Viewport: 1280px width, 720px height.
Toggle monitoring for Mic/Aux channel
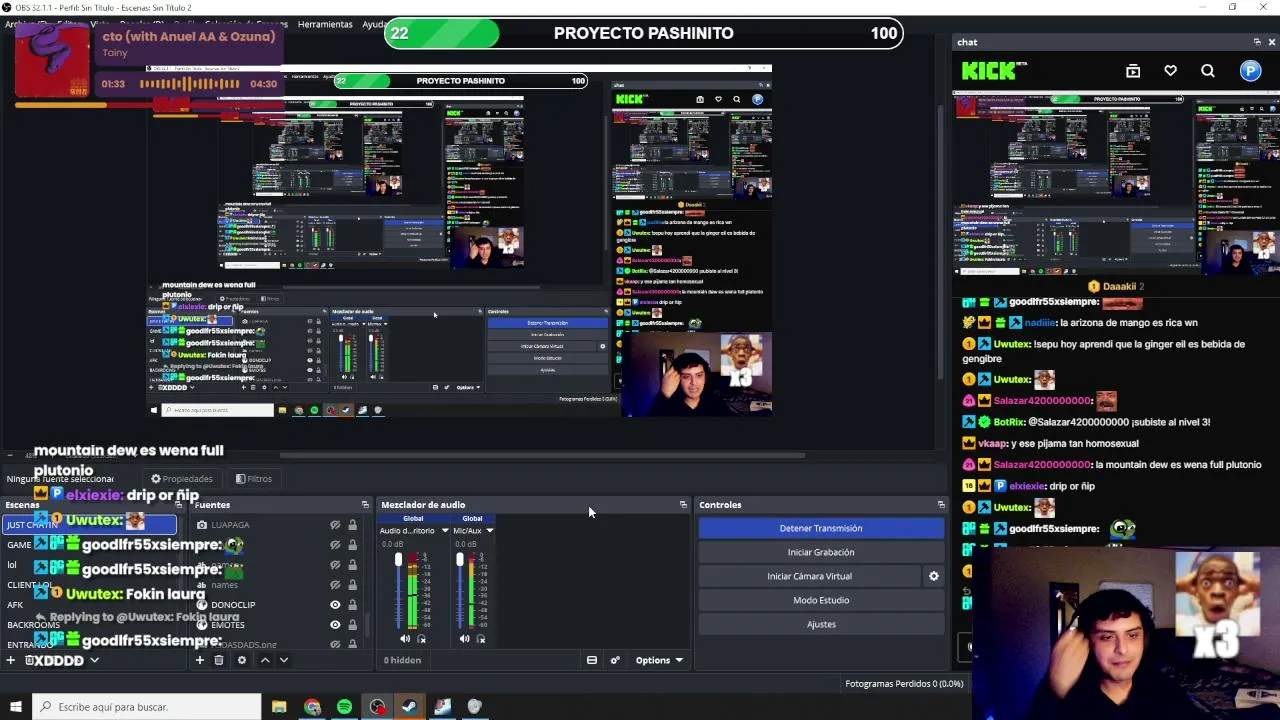(x=481, y=639)
